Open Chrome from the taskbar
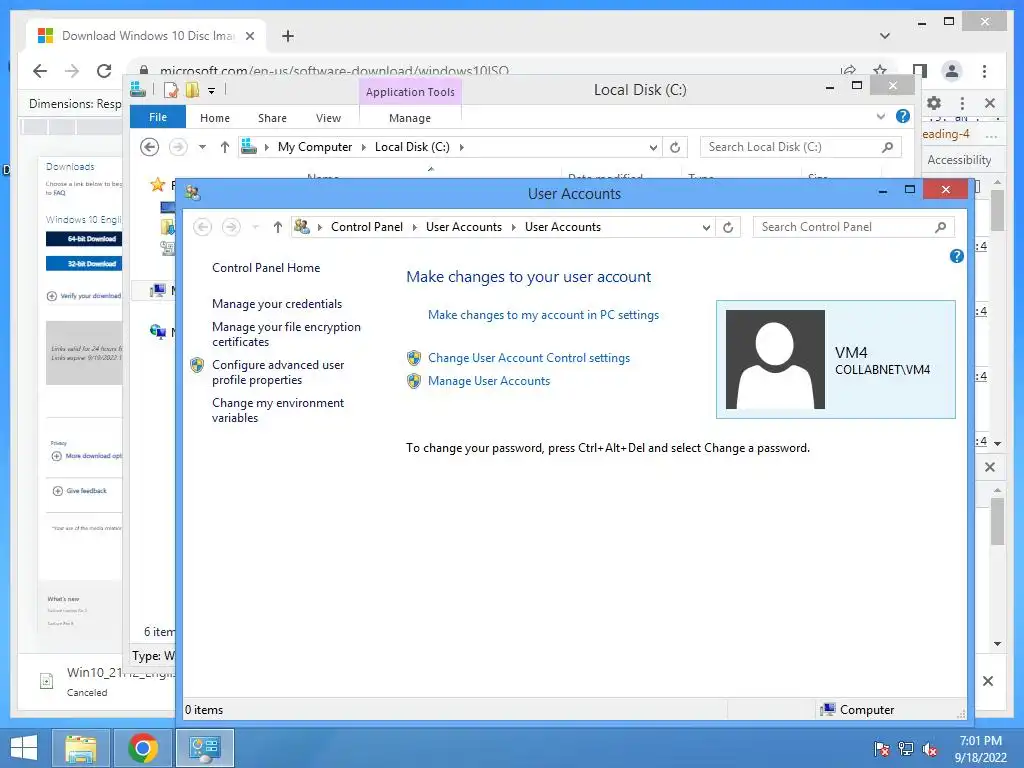1024x768 pixels. click(143, 748)
